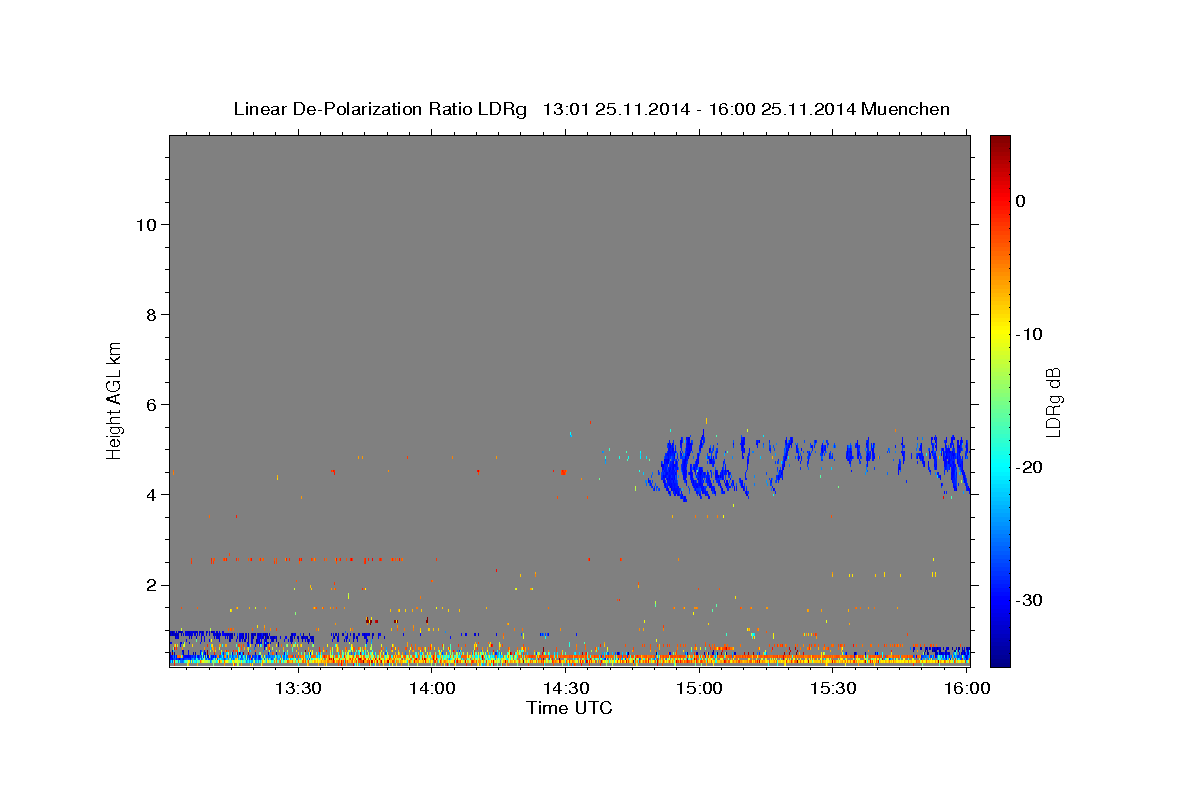The height and width of the screenshot is (800, 1200).
Task: Click the 14:30 time tick label
Action: coord(565,688)
